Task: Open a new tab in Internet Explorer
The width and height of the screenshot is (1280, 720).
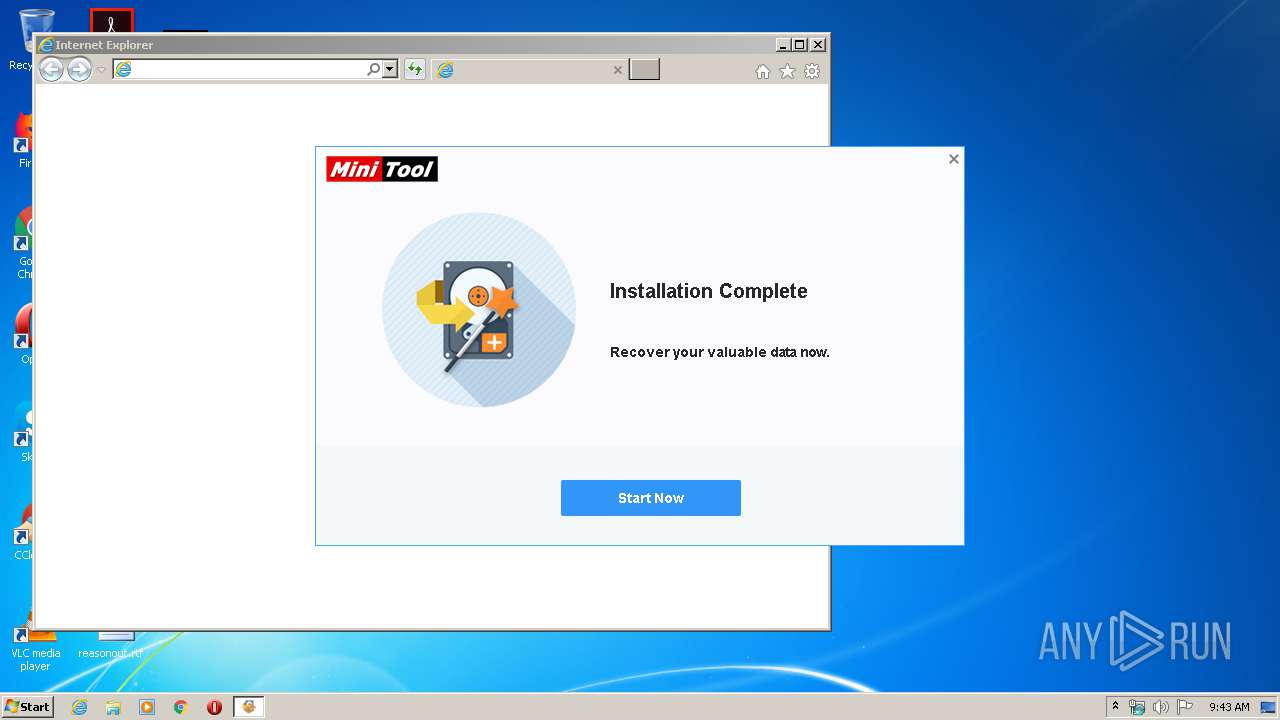Action: [644, 69]
